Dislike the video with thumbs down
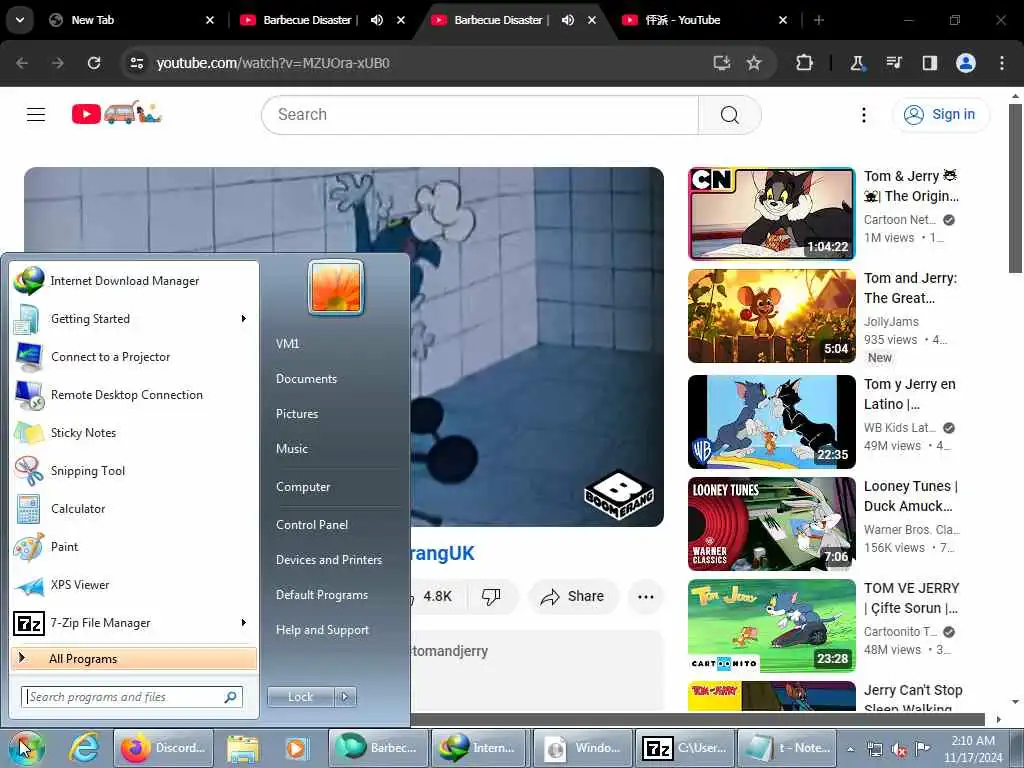This screenshot has width=1024, height=768. [x=491, y=596]
